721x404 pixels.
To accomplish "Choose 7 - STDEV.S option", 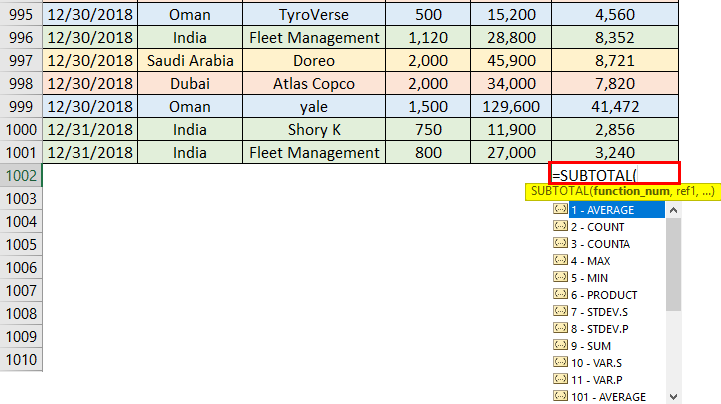I will [603, 312].
